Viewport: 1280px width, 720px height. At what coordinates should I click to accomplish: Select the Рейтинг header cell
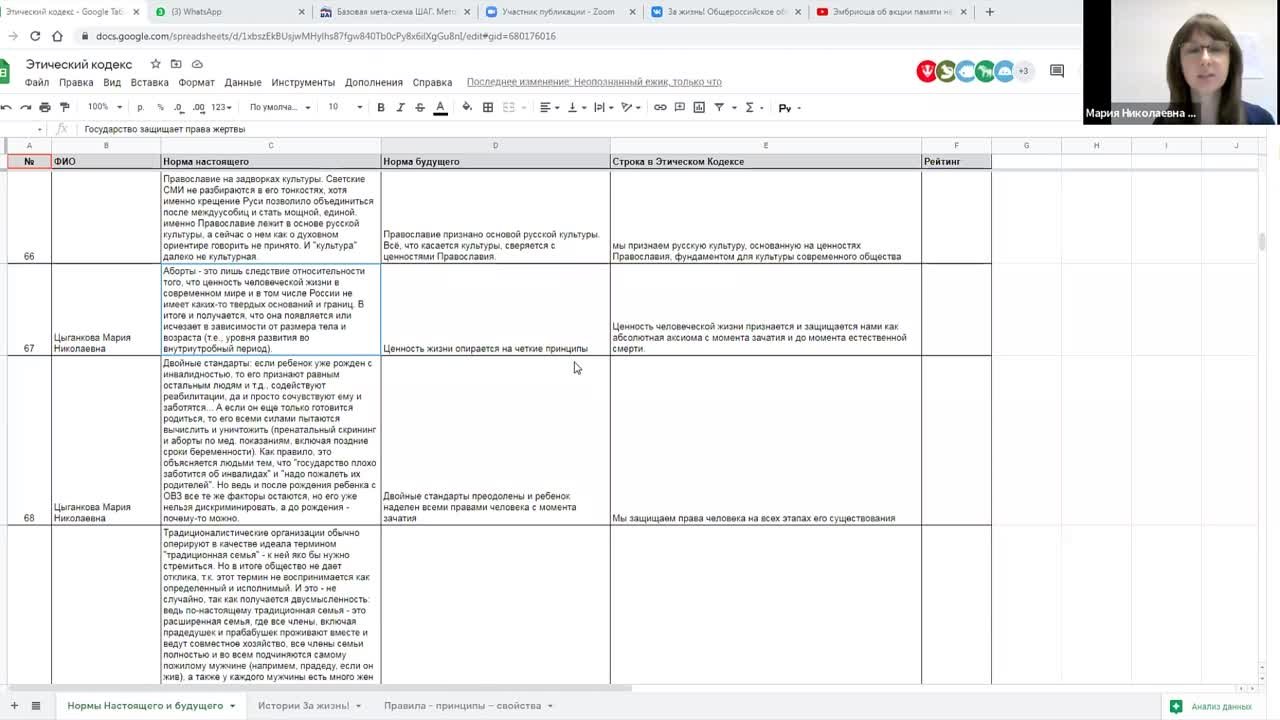pyautogui.click(x=956, y=161)
